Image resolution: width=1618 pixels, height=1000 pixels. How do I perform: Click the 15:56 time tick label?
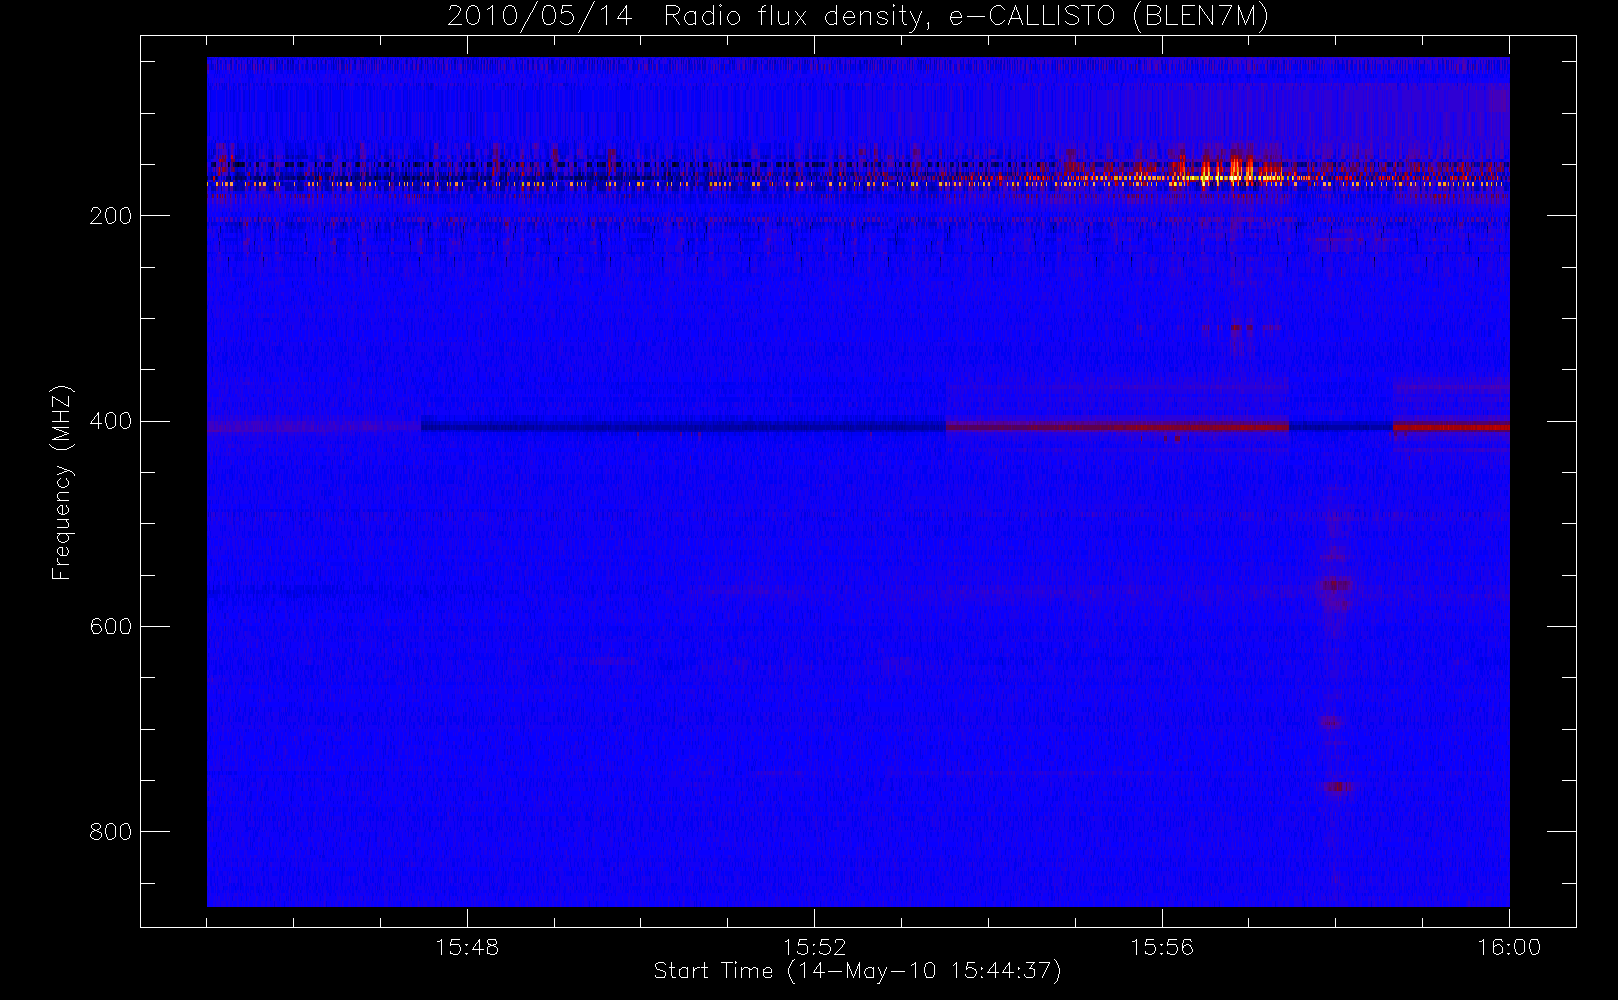pyautogui.click(x=1162, y=947)
